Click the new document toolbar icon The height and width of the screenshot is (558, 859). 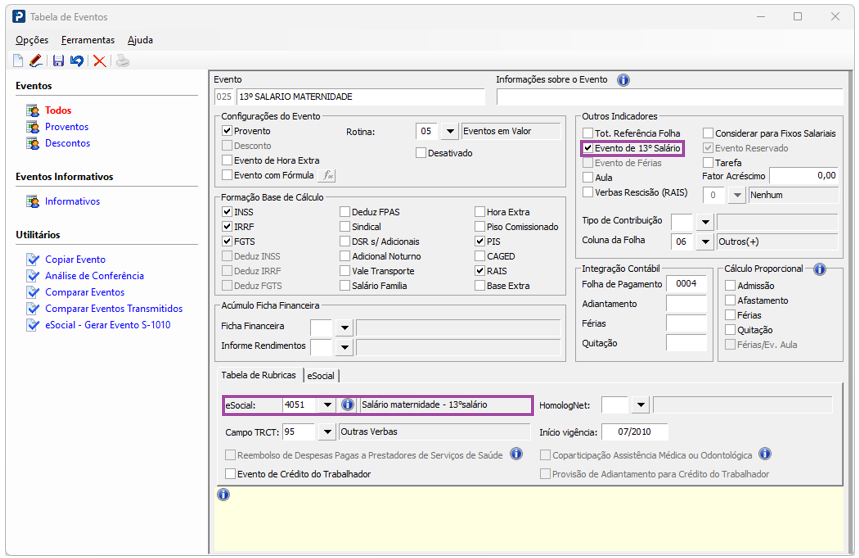tap(18, 61)
